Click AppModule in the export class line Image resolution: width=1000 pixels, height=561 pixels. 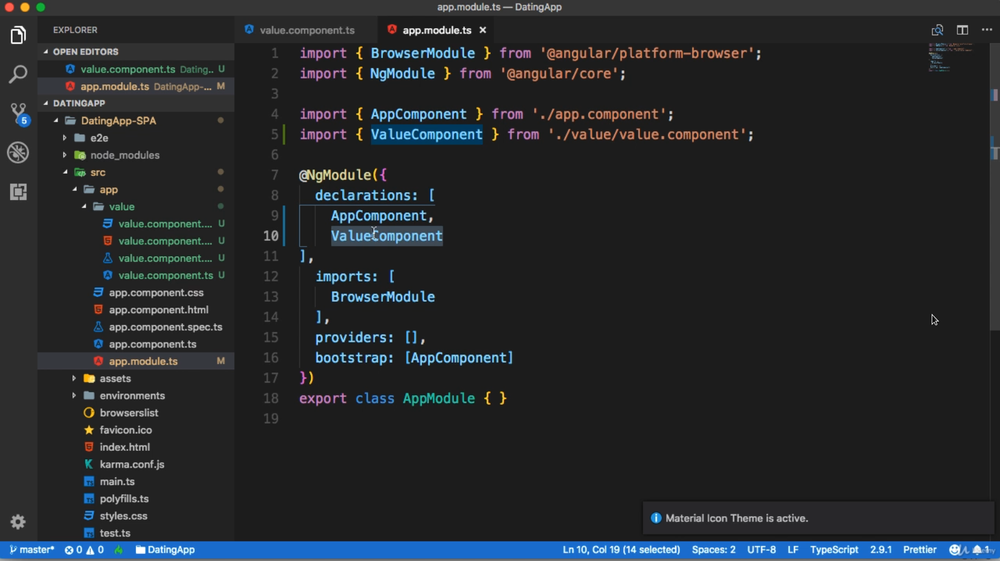click(x=439, y=398)
